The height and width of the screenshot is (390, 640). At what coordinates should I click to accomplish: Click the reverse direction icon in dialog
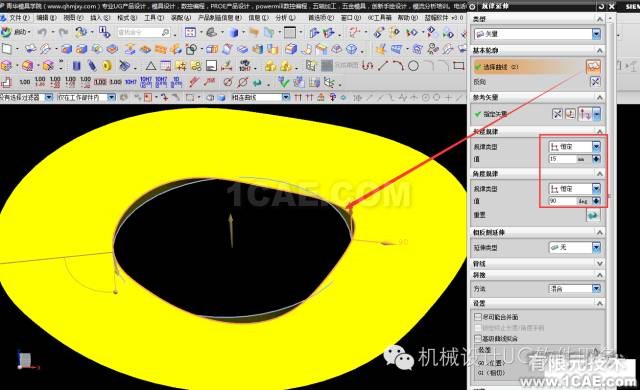pos(595,82)
